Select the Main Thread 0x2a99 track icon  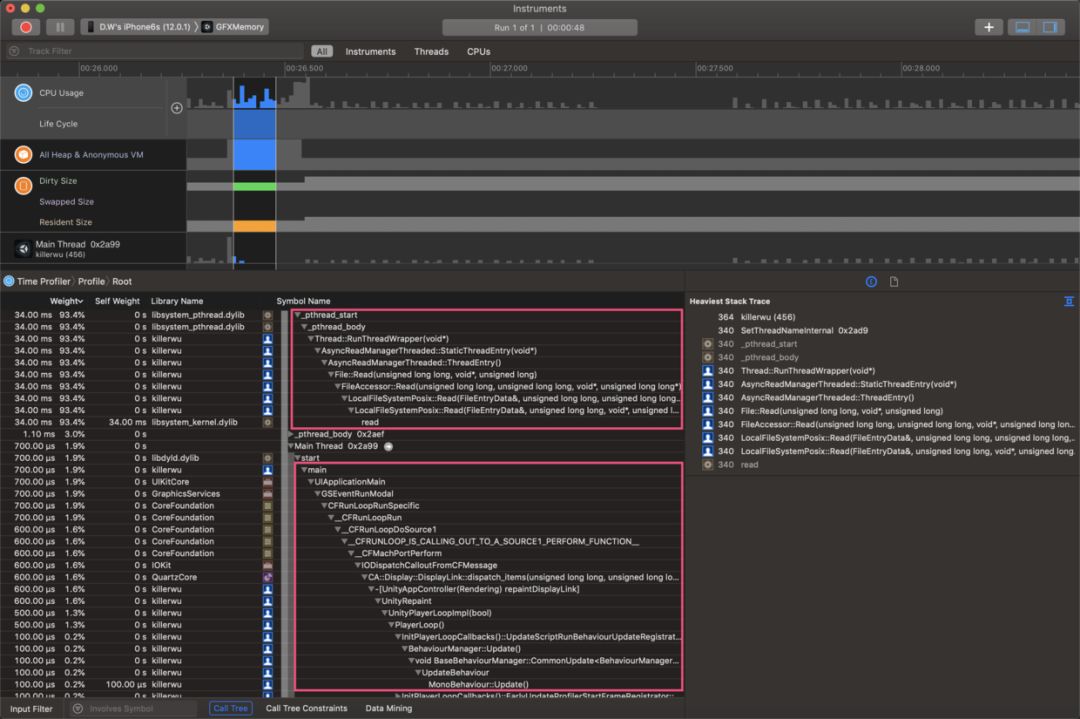(x=23, y=249)
